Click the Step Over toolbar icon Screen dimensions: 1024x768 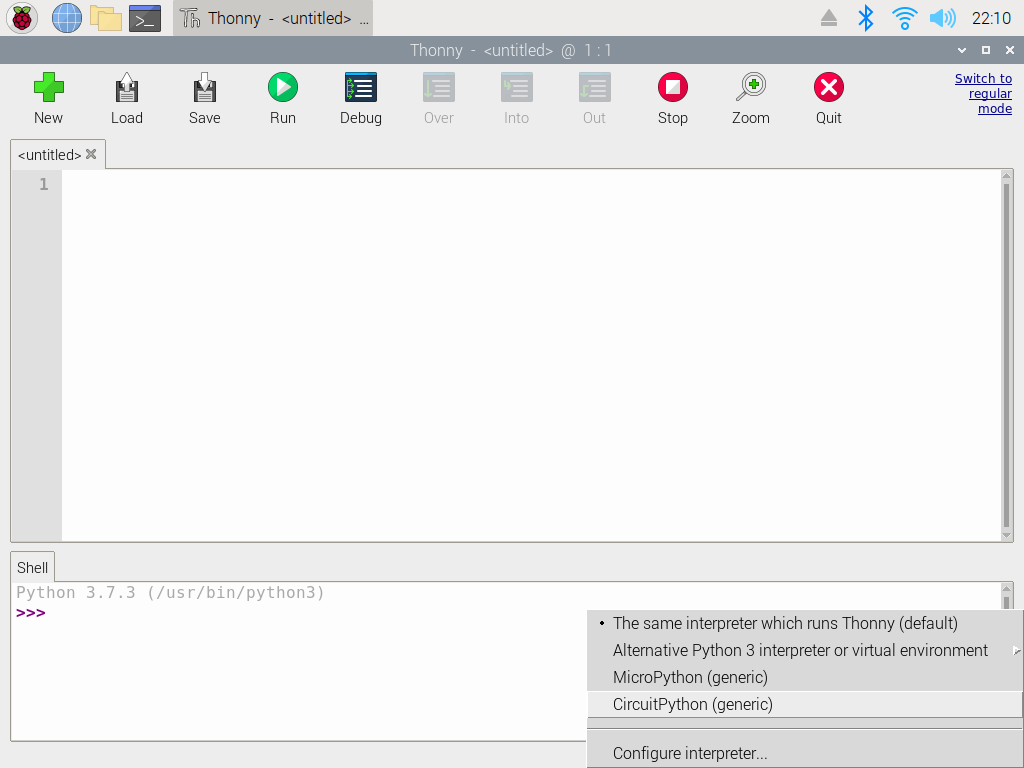point(438,88)
